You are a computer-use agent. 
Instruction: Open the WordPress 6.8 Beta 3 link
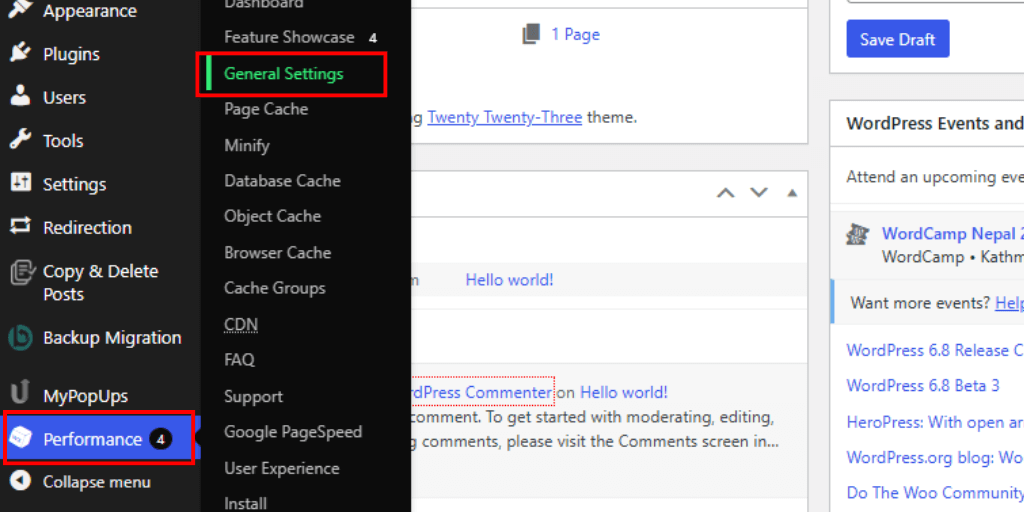(x=923, y=385)
